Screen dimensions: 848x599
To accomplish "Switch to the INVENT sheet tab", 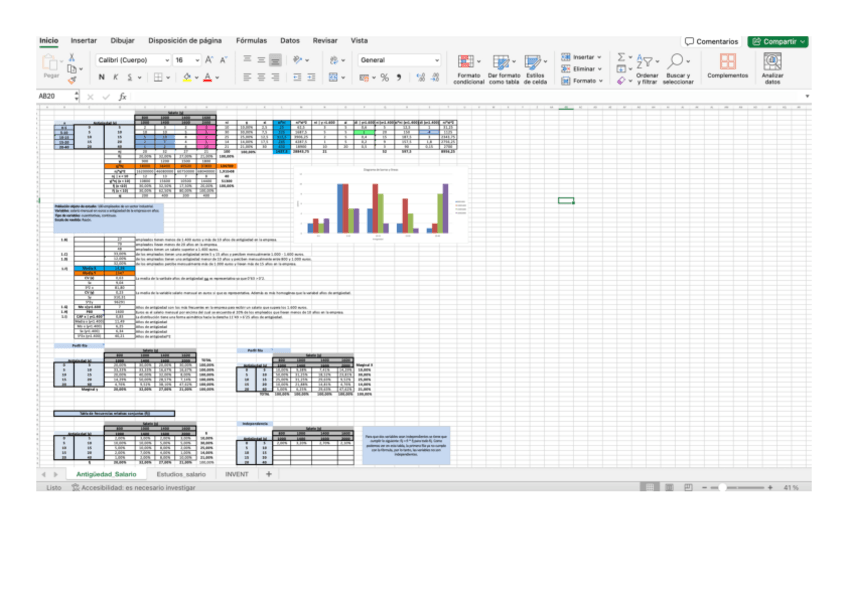I will 236,474.
